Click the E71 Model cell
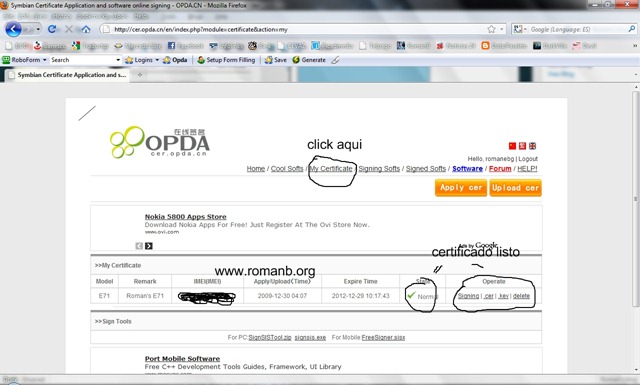The height and width of the screenshot is (385, 640). tap(104, 296)
